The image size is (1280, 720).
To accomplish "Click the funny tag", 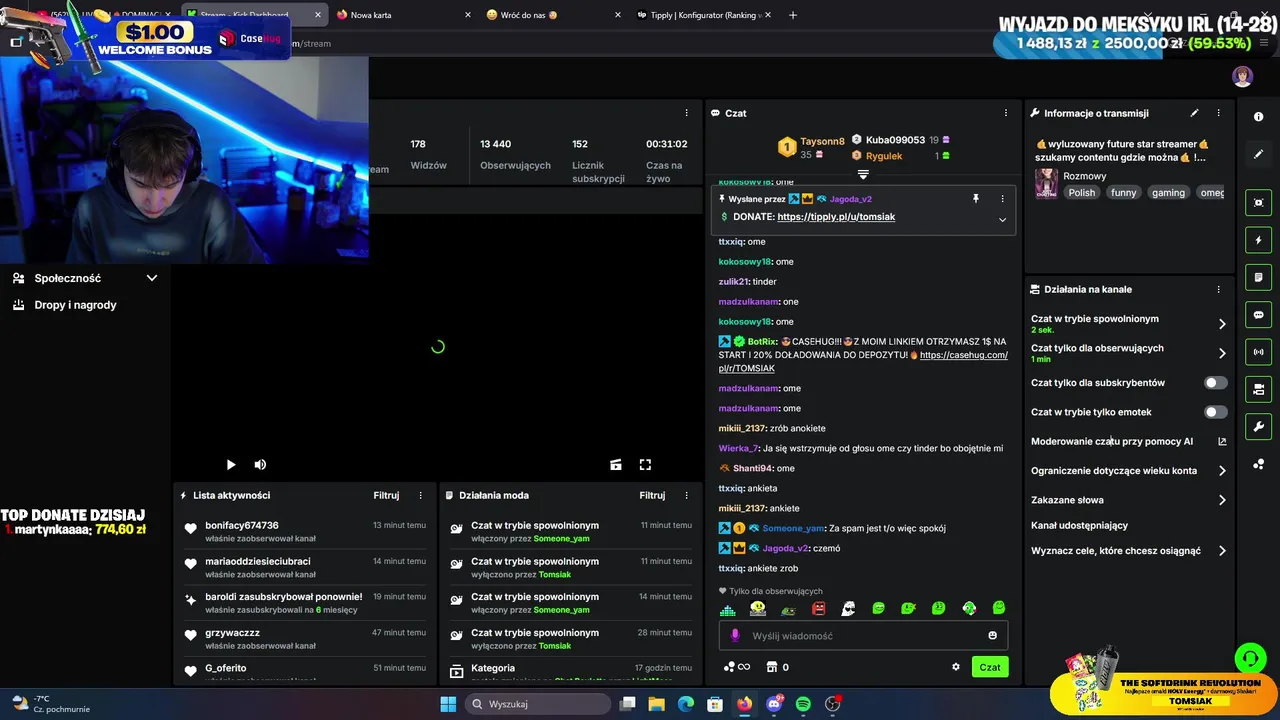I will (x=1124, y=193).
